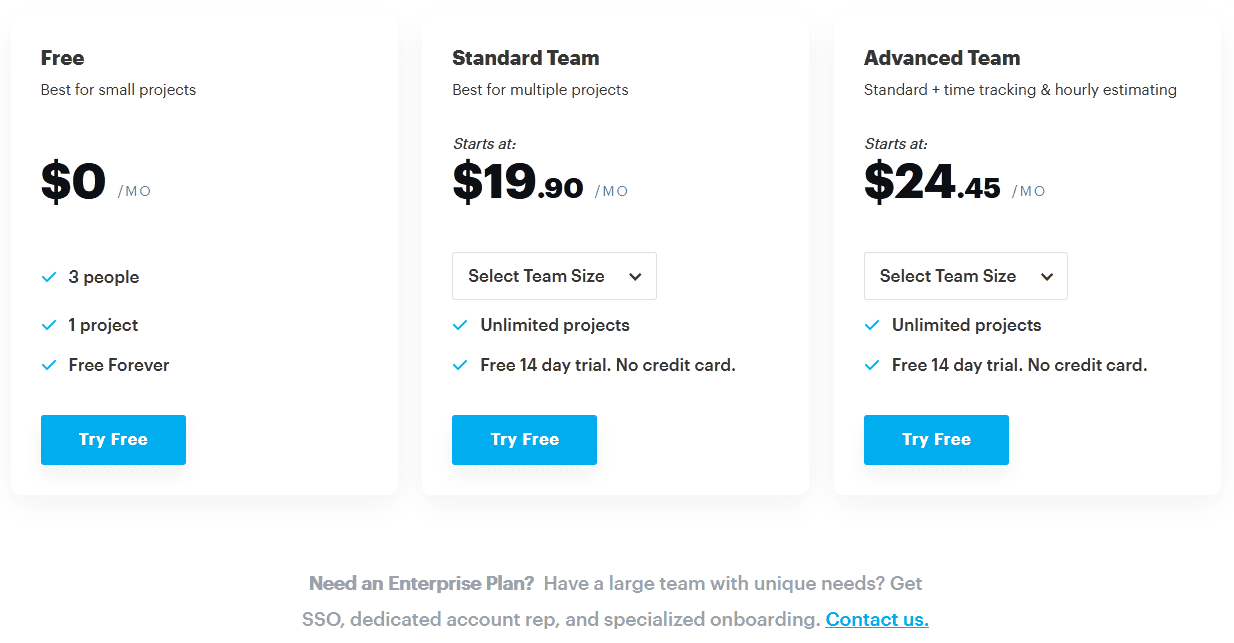Click the chevron on Advanced Team's size selector
Image resolution: width=1234 pixels, height=643 pixels.
point(1047,276)
